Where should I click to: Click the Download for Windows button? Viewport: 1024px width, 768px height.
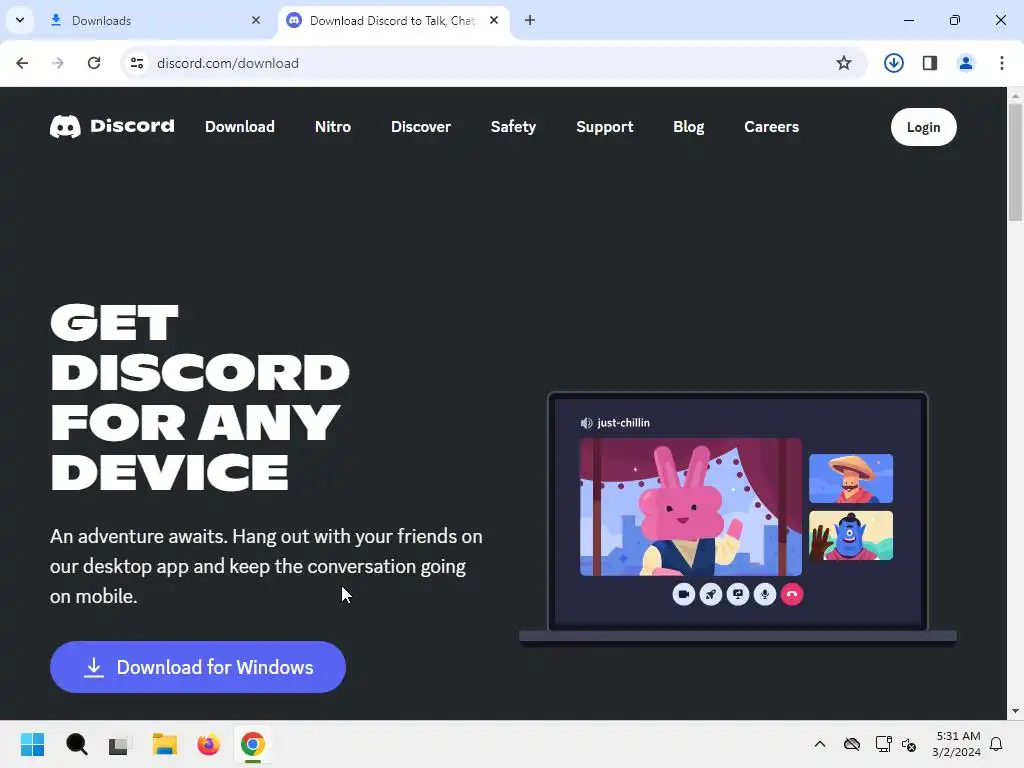click(198, 667)
